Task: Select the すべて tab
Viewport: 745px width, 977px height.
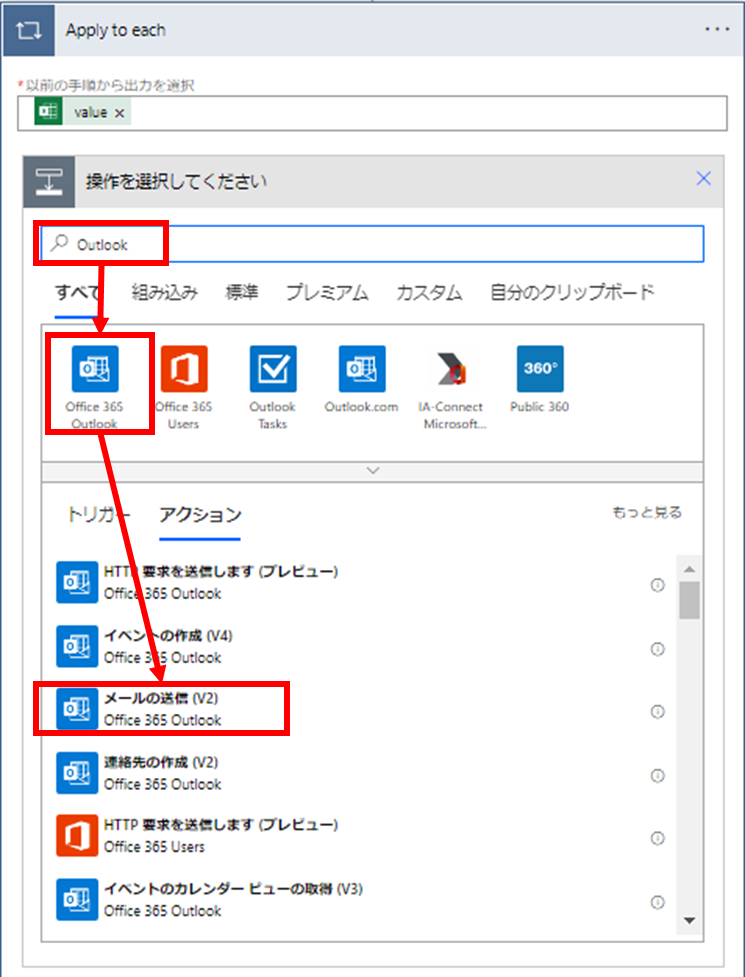Action: [77, 292]
